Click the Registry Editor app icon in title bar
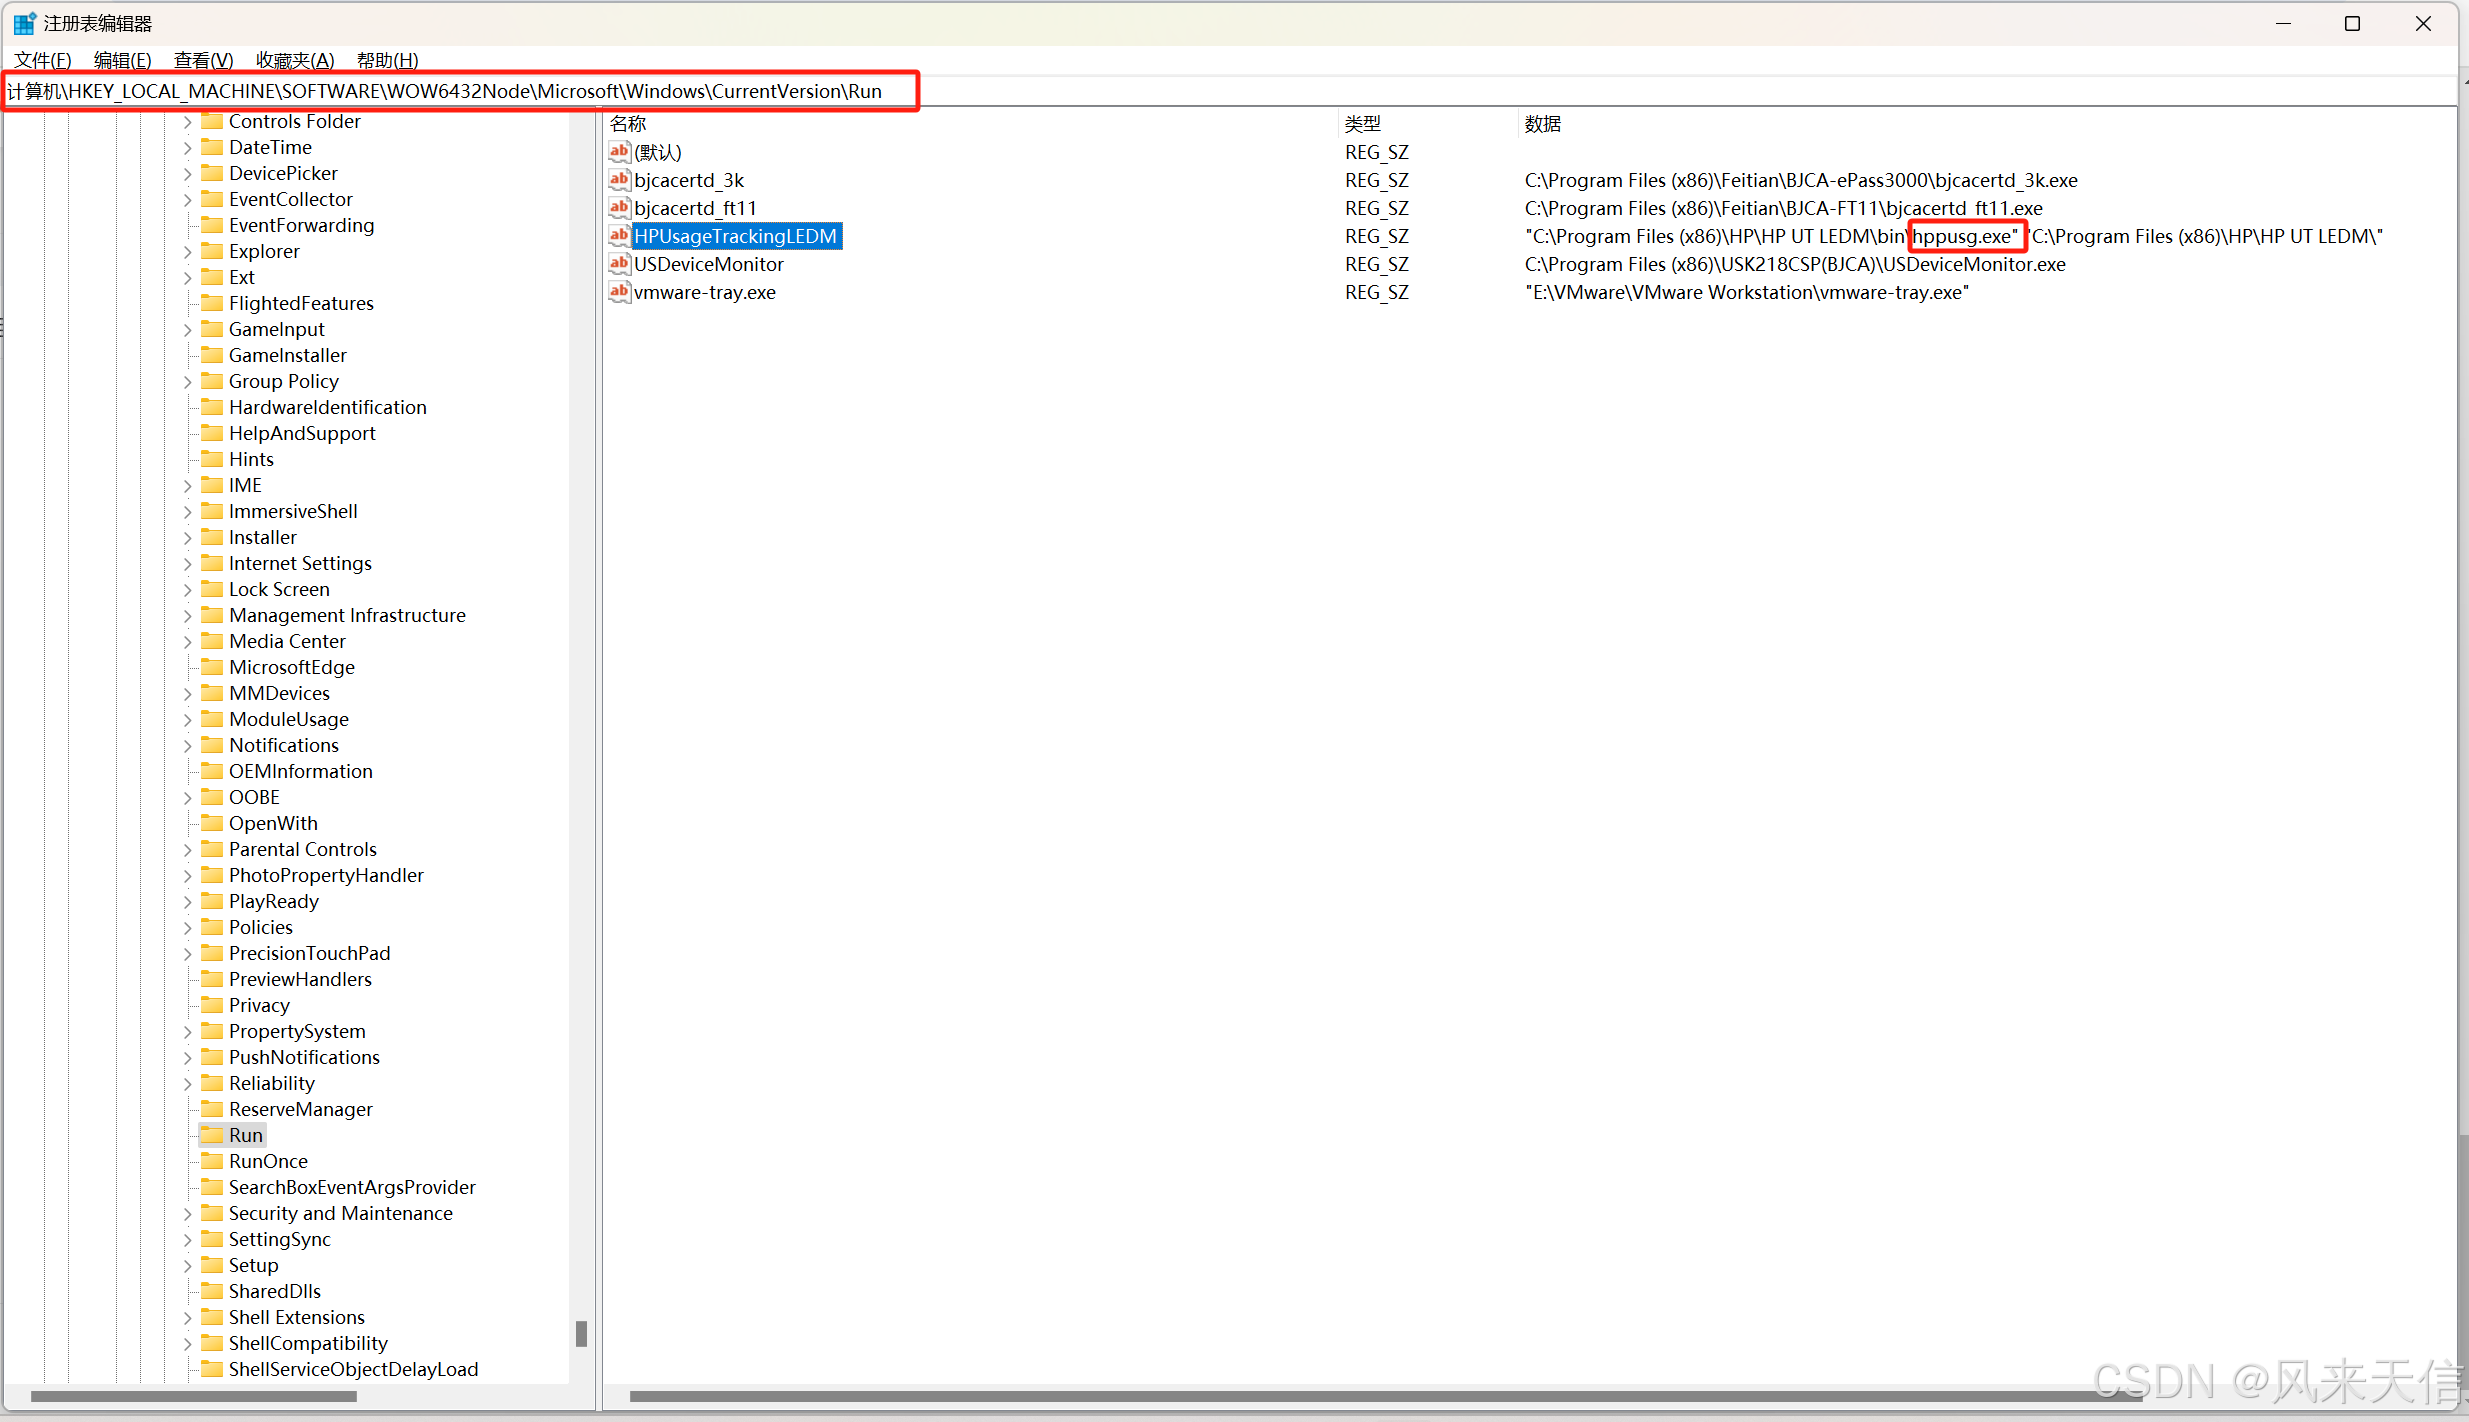 click(24, 23)
